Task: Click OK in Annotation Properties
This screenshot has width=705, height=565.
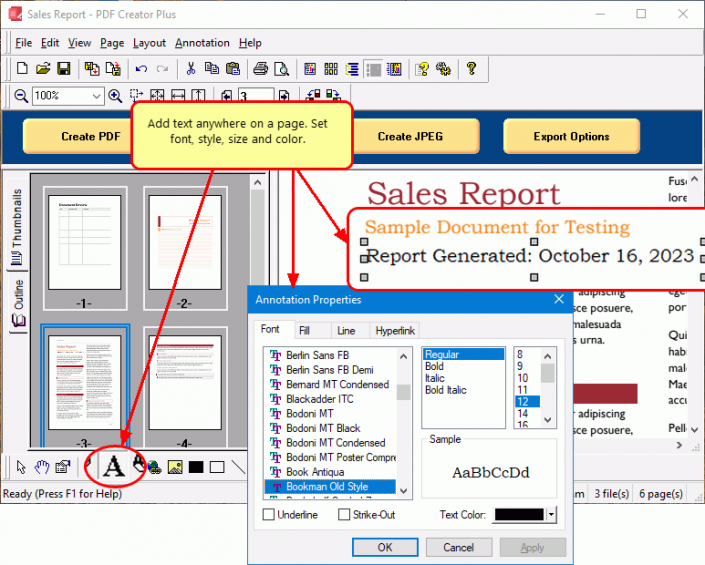Action: click(385, 547)
